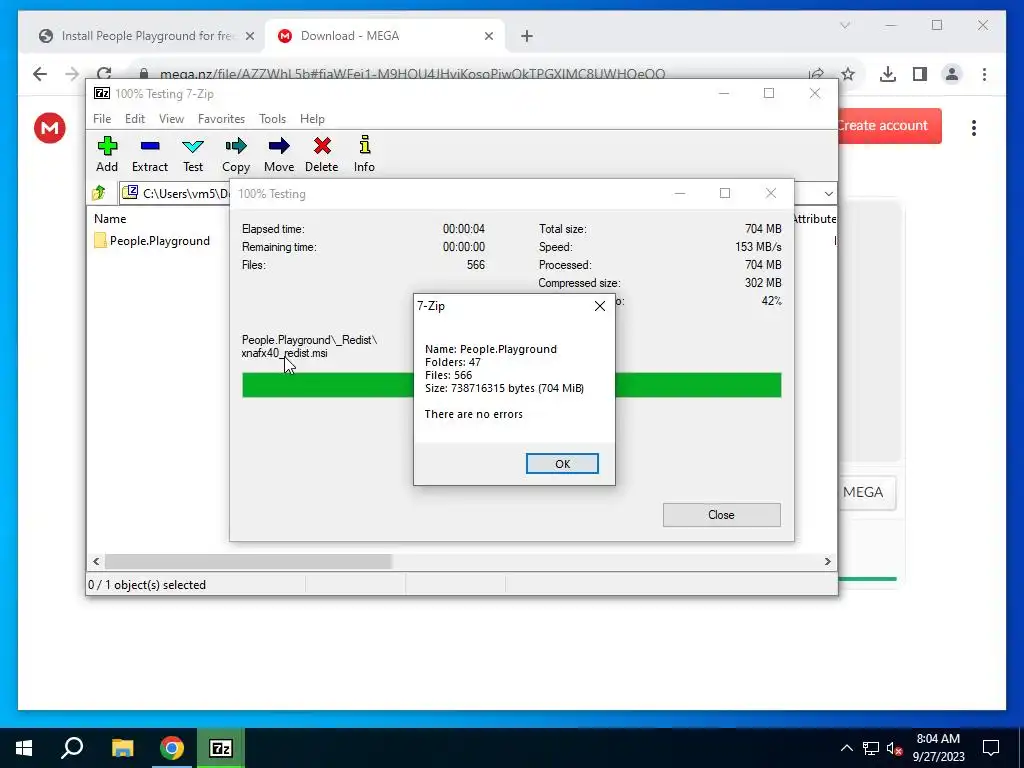Click the MEGA logo on the page
The height and width of the screenshot is (768, 1024).
(50, 127)
